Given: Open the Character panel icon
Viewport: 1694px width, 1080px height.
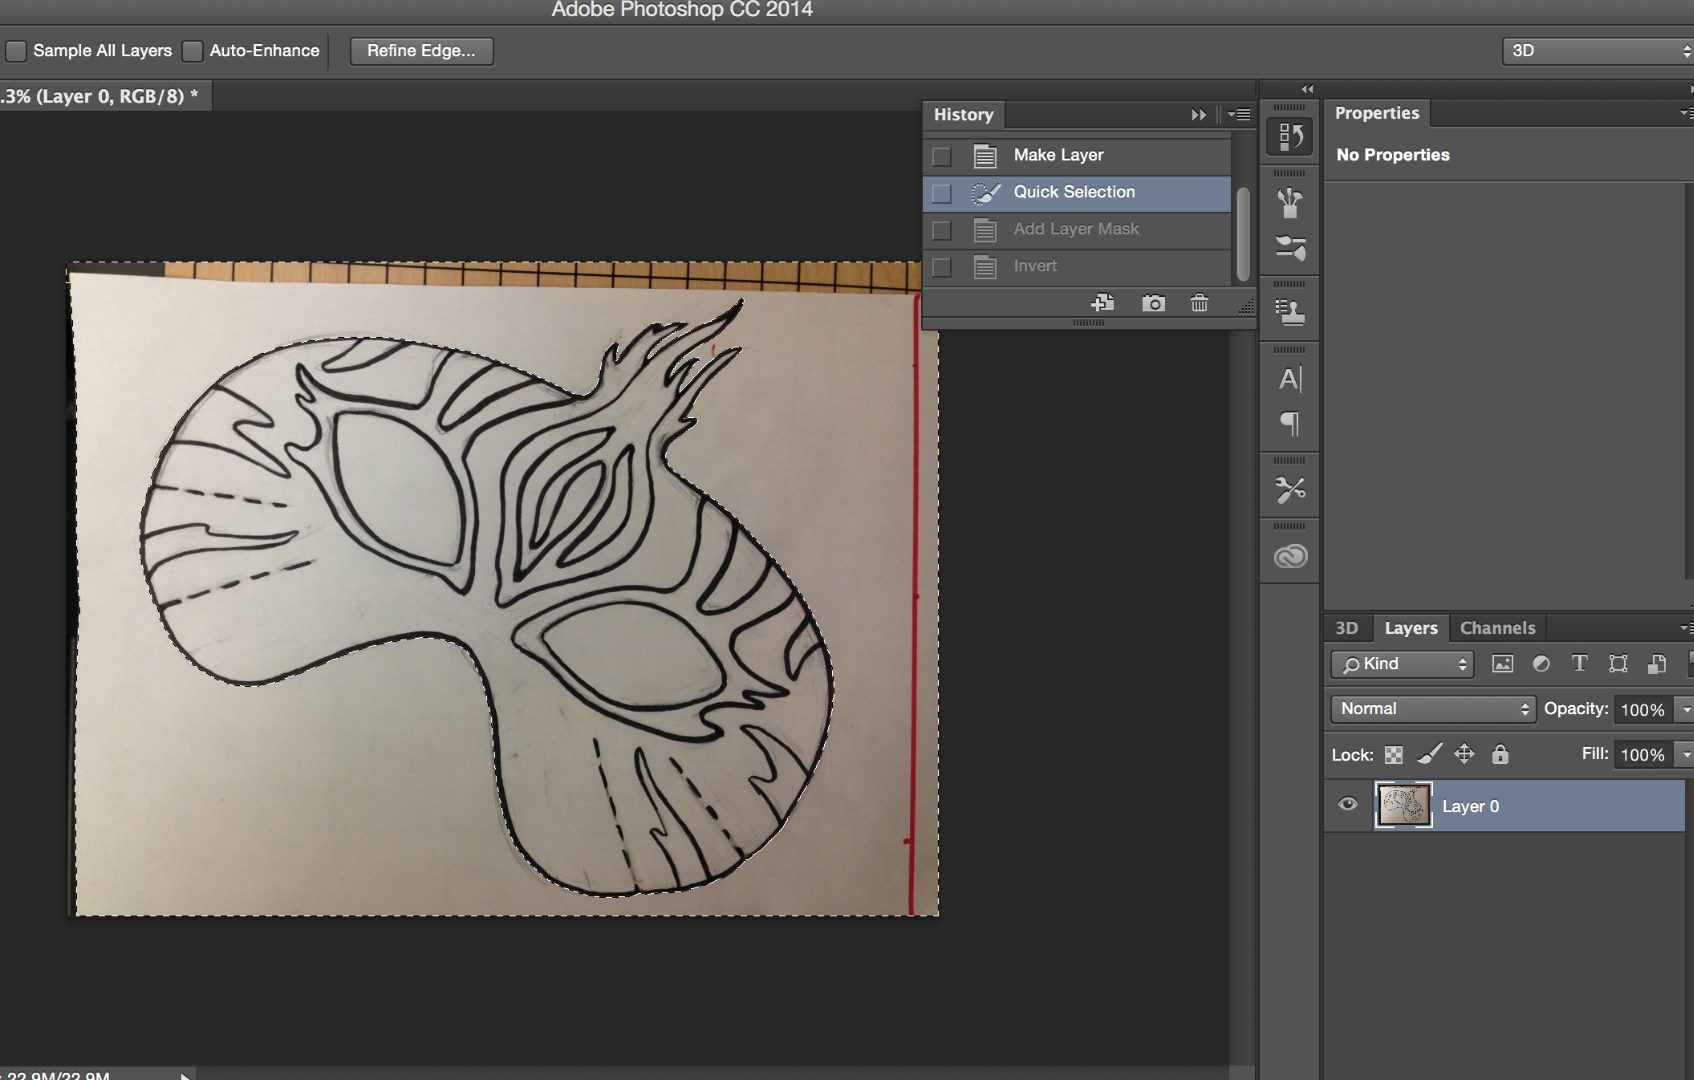Looking at the screenshot, I should pyautogui.click(x=1290, y=379).
